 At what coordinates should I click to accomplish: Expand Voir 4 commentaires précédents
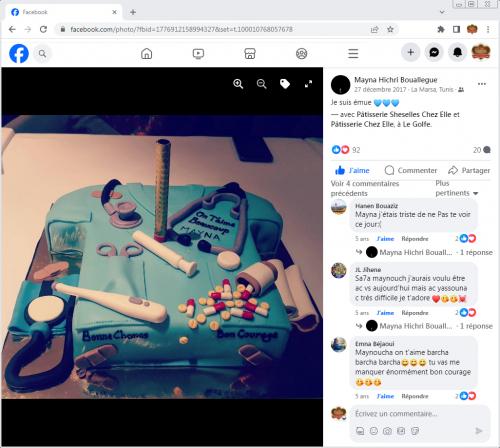click(x=365, y=188)
